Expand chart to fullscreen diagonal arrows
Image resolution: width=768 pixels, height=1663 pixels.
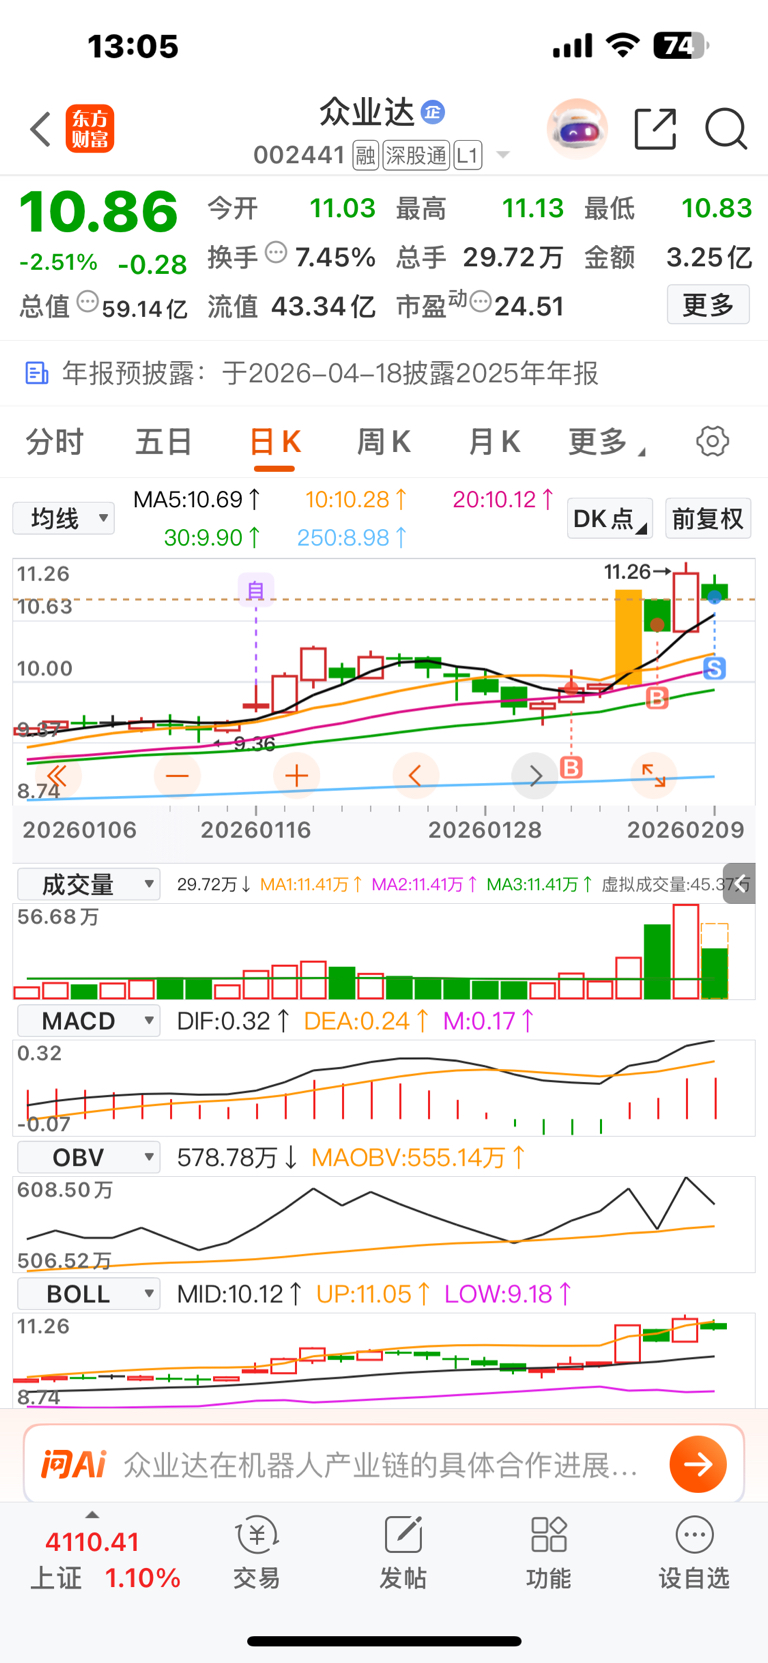(654, 775)
